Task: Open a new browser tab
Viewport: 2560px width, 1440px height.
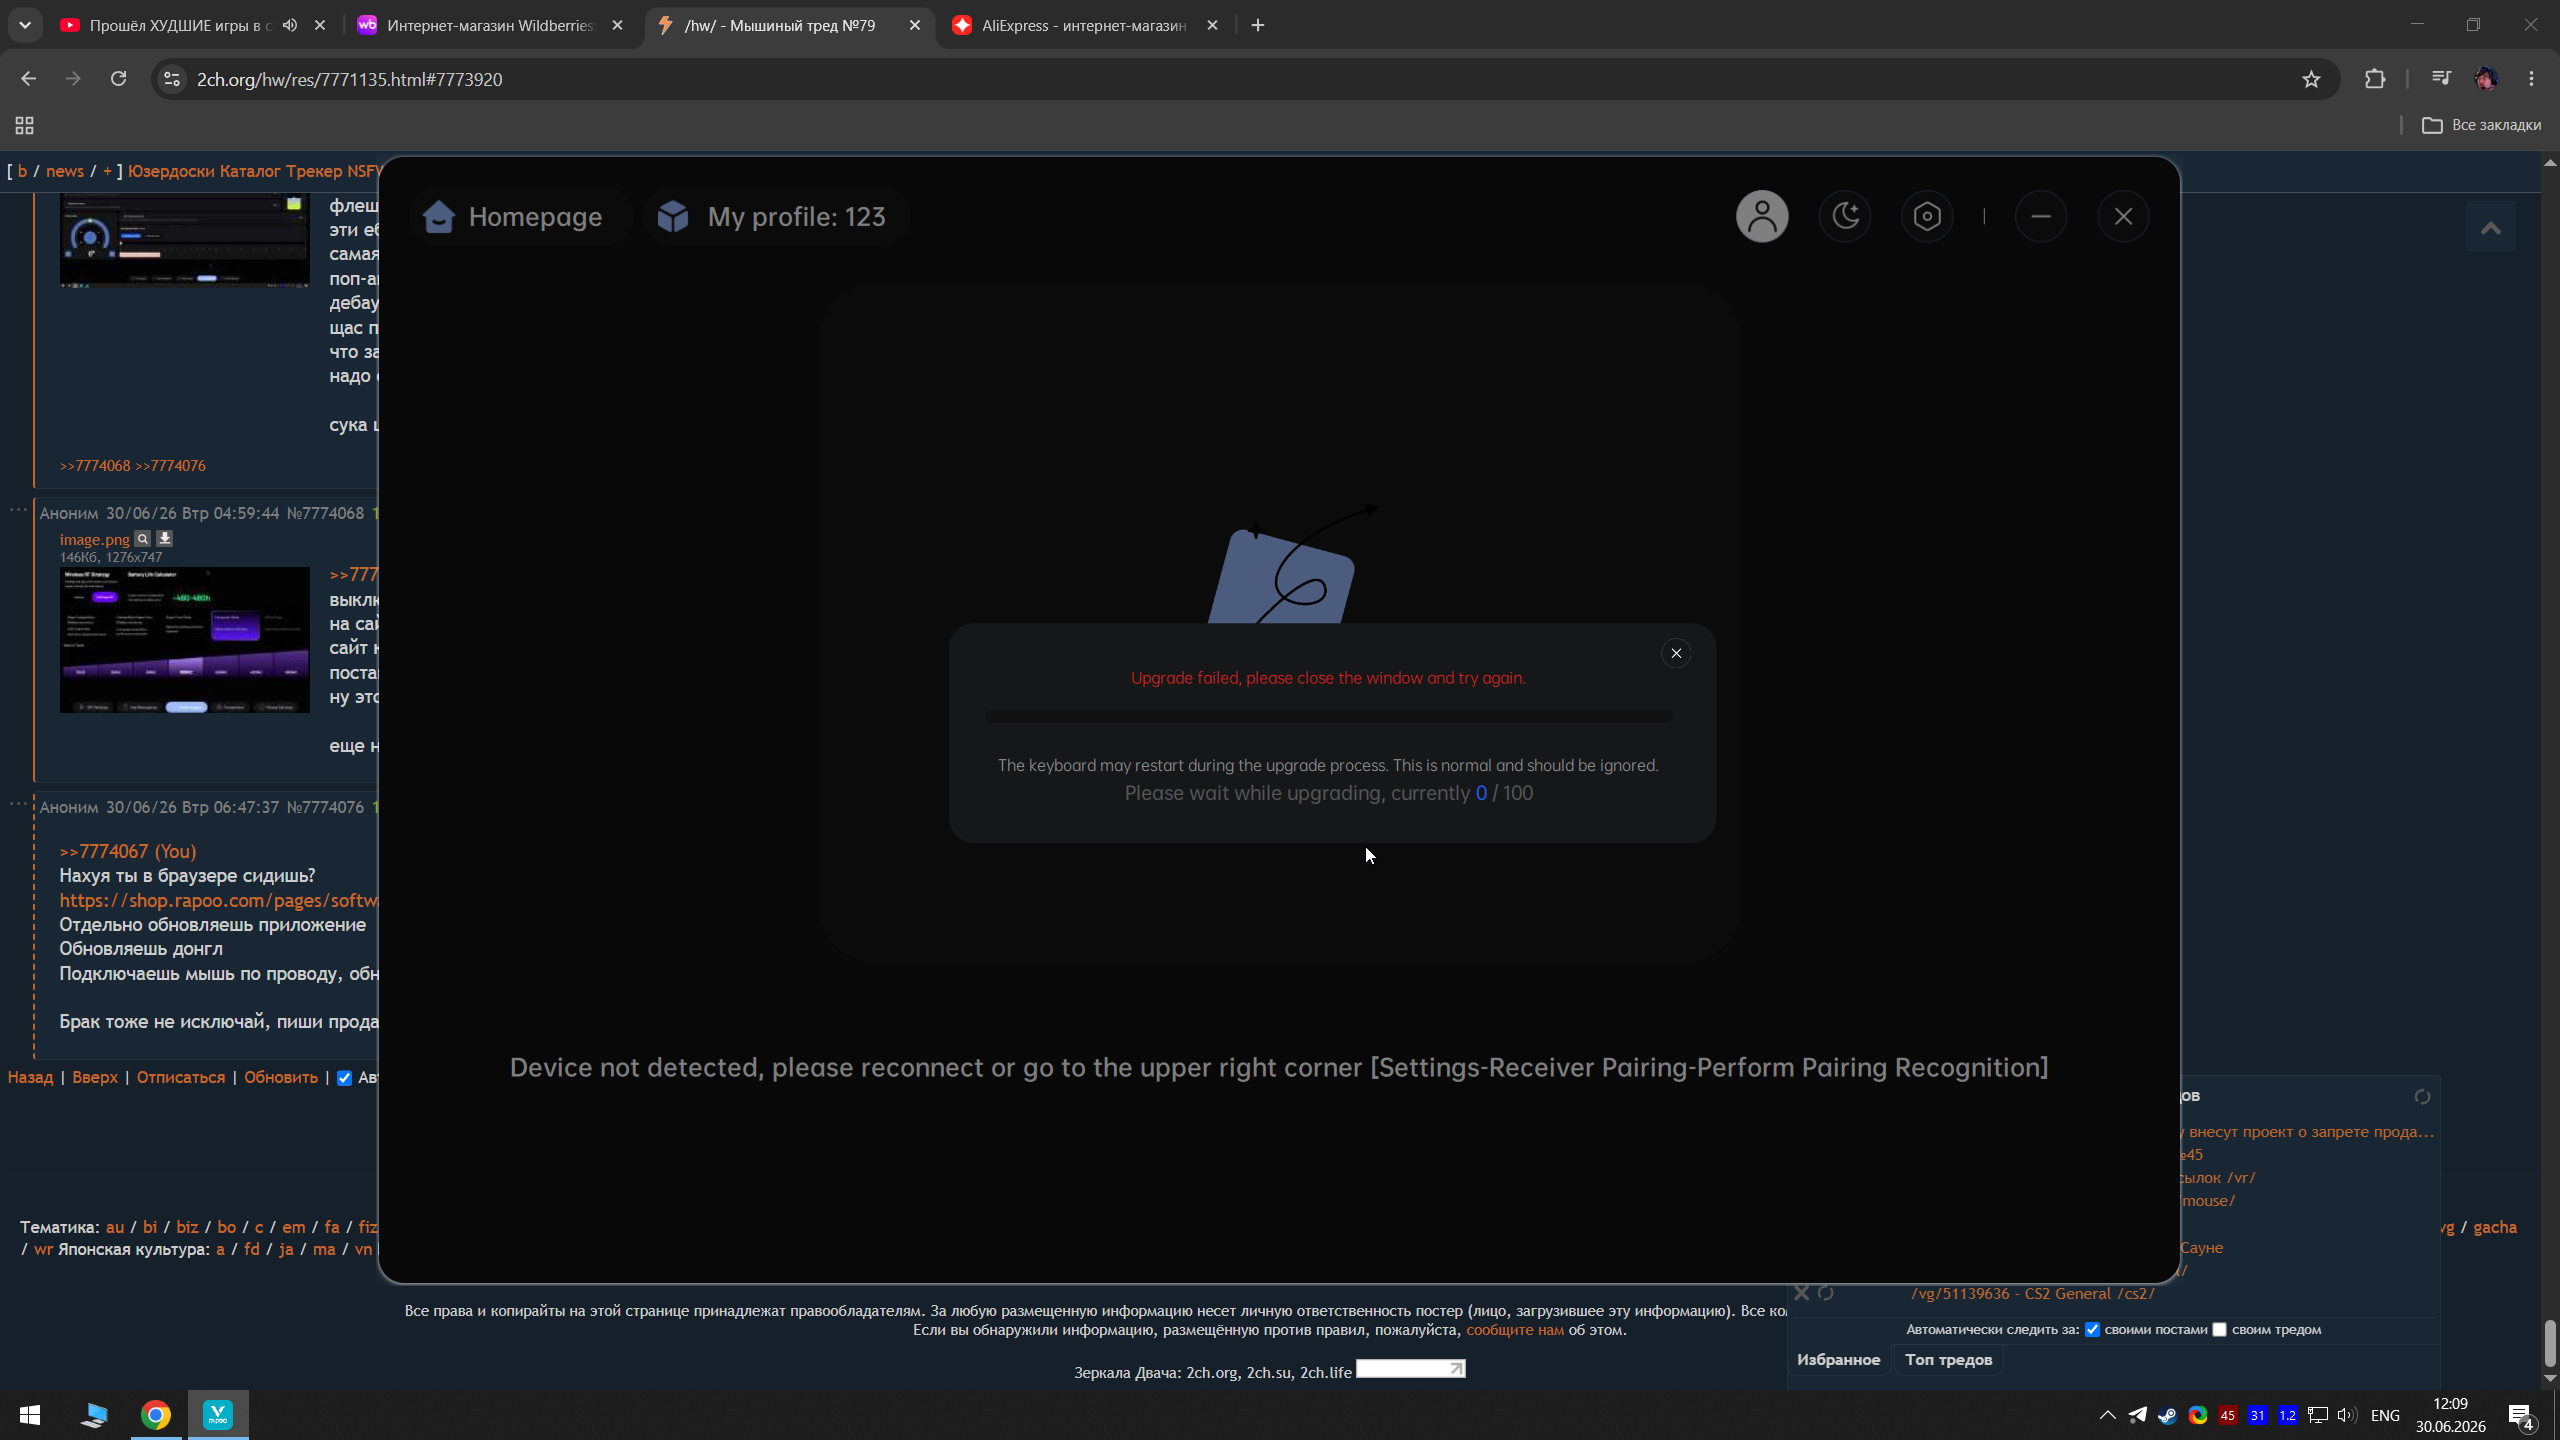Action: click(1258, 26)
